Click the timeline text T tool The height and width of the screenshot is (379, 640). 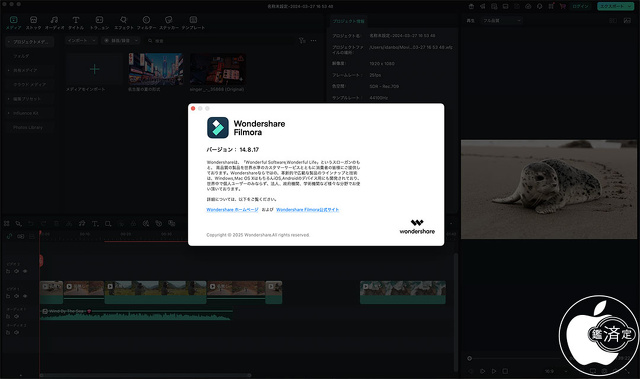pos(95,224)
